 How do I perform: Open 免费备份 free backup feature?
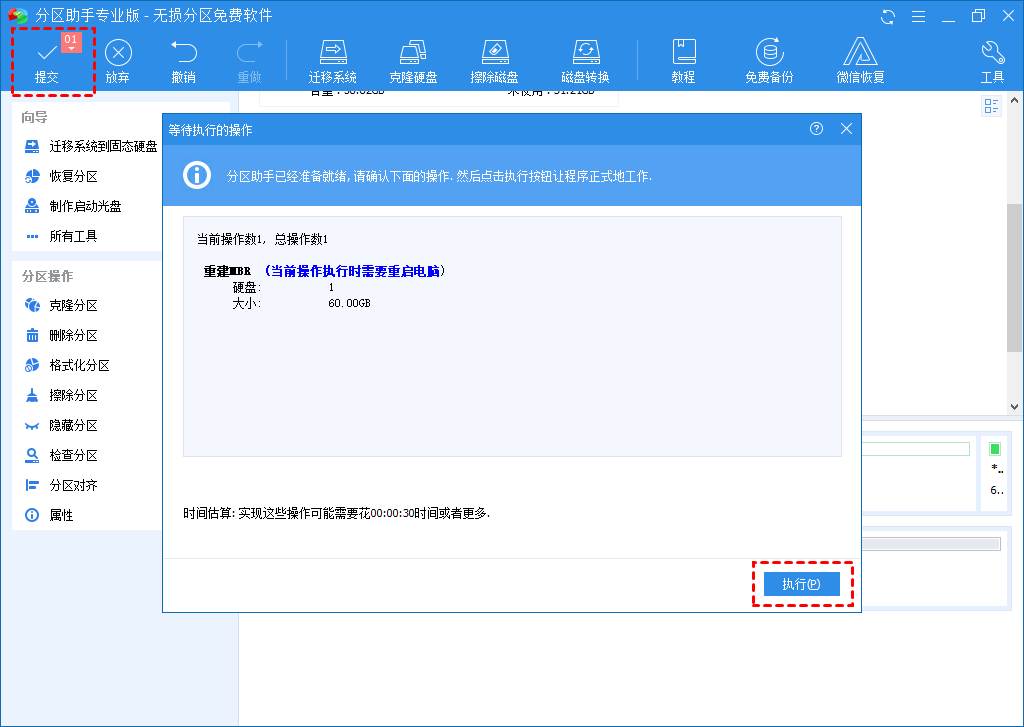click(x=769, y=58)
